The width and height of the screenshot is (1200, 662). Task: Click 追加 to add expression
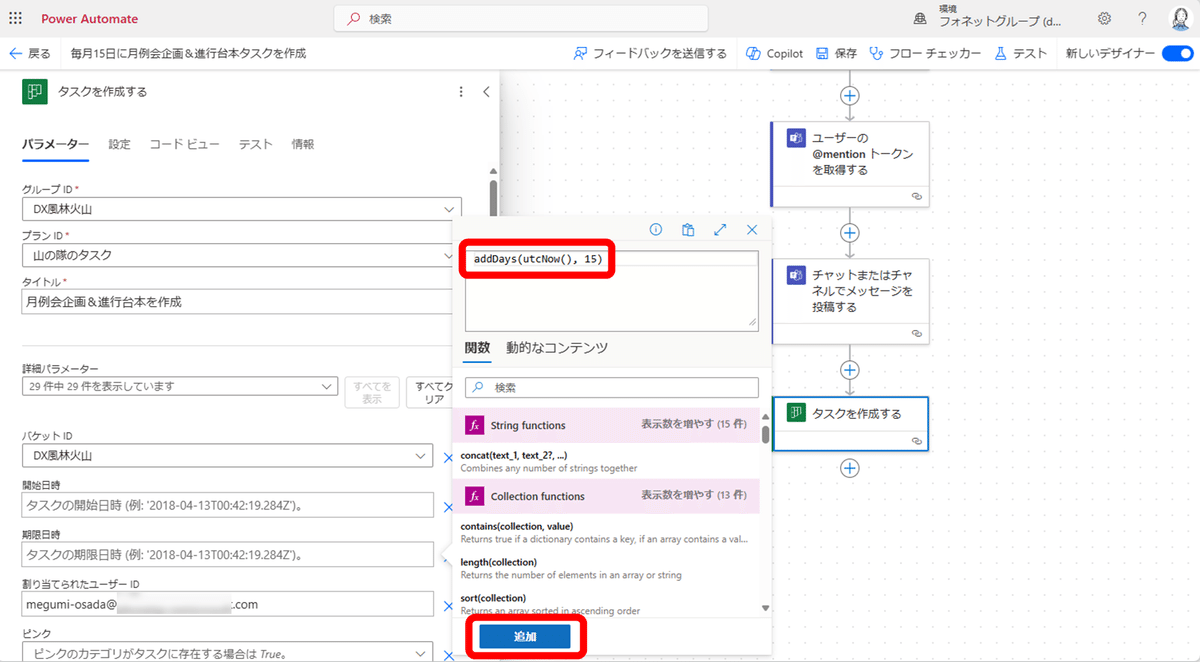(525, 637)
